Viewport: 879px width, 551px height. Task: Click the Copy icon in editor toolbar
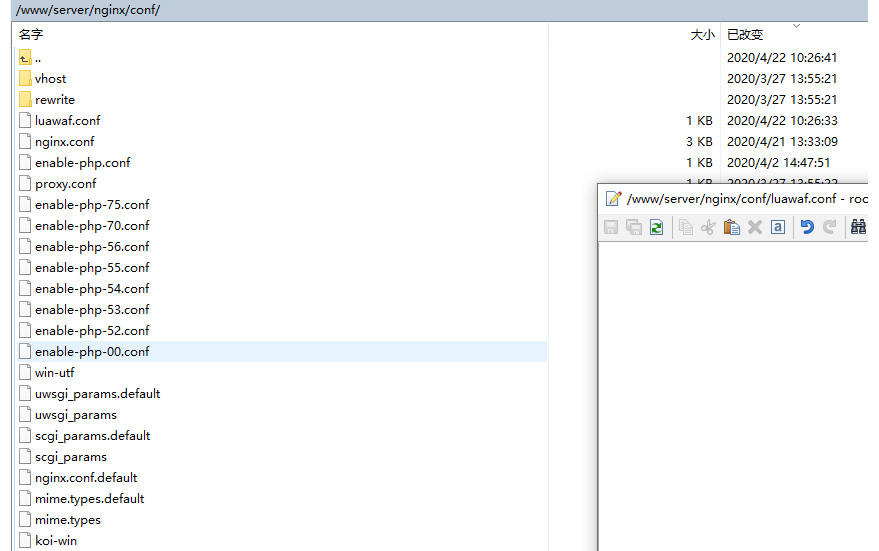(x=686, y=227)
